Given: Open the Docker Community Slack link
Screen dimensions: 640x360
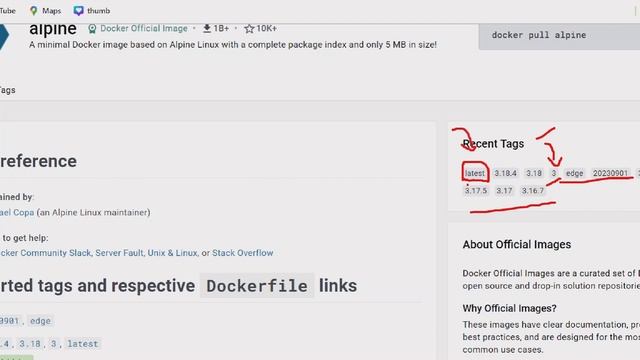Looking at the screenshot, I should click(45, 253).
